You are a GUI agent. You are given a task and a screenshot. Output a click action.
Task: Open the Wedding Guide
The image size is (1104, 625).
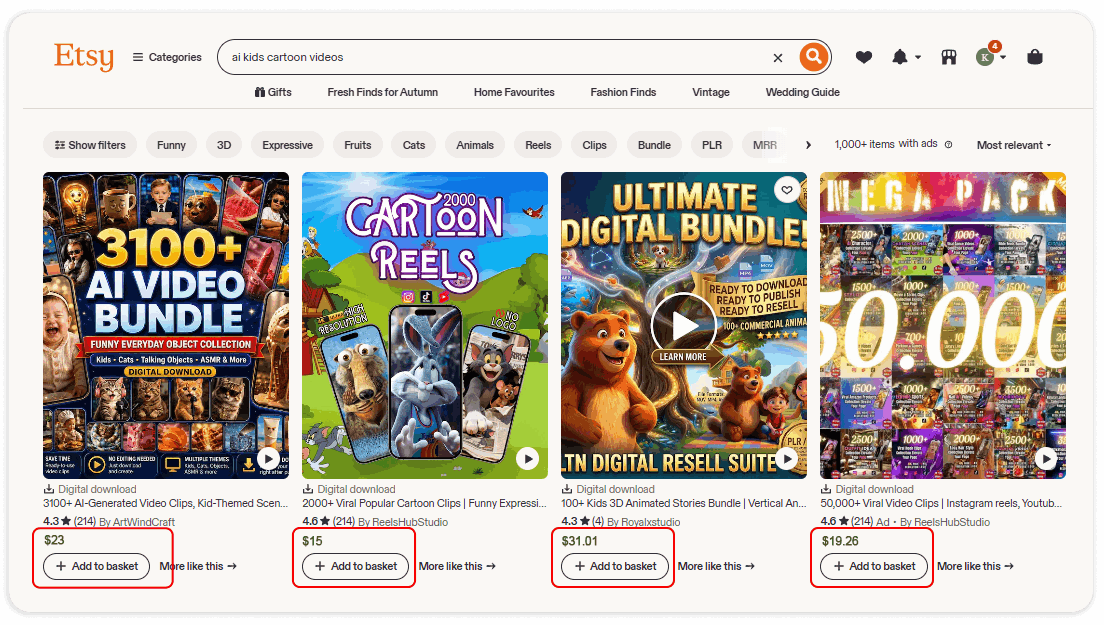click(x=803, y=92)
